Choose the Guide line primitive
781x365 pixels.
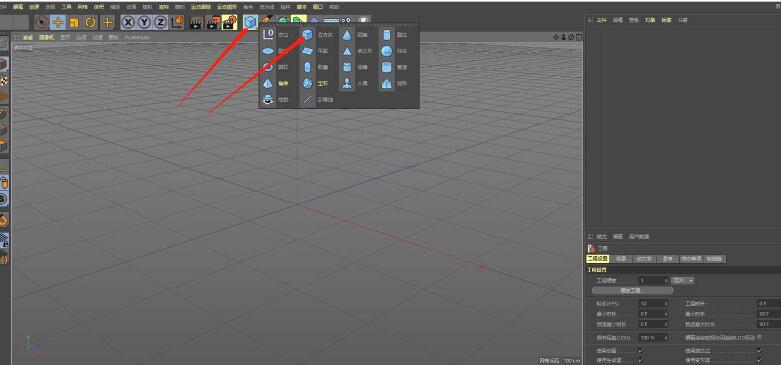308,100
